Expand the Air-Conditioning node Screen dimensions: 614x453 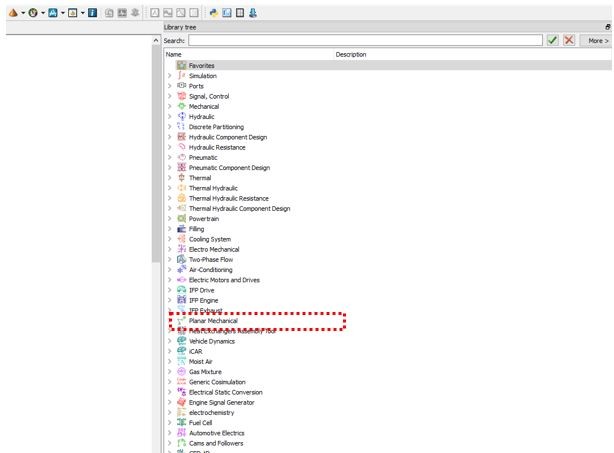click(170, 270)
